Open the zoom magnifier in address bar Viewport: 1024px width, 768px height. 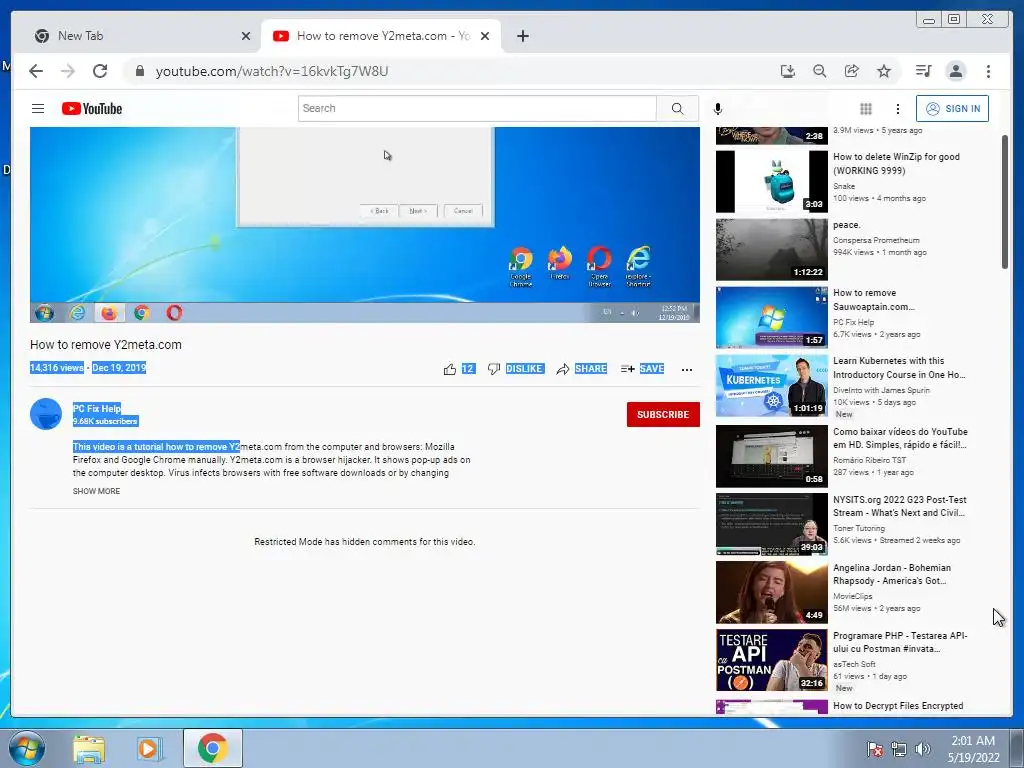click(x=820, y=71)
